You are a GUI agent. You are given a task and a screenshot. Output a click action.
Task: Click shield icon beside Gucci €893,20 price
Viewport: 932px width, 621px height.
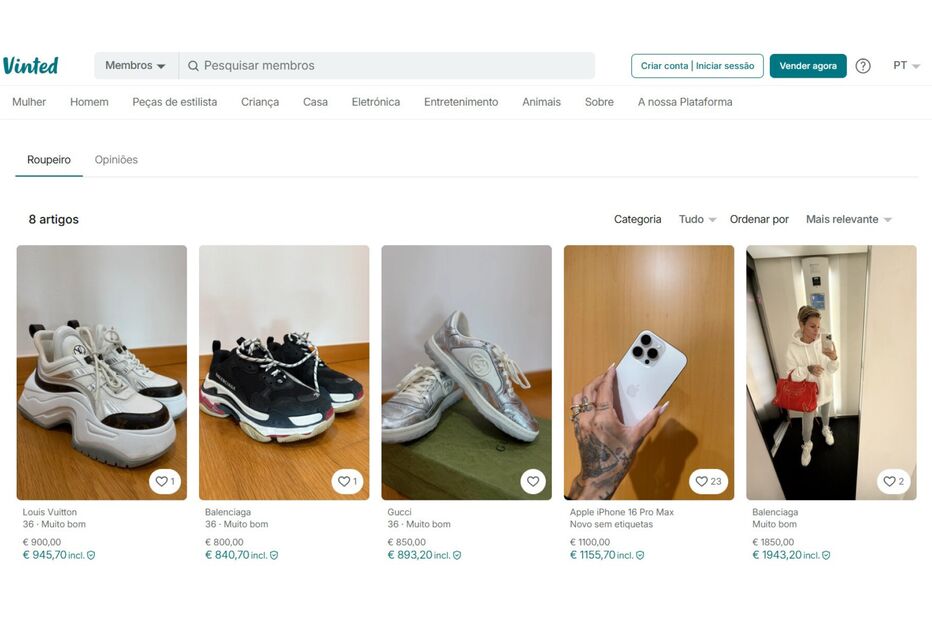pos(457,555)
